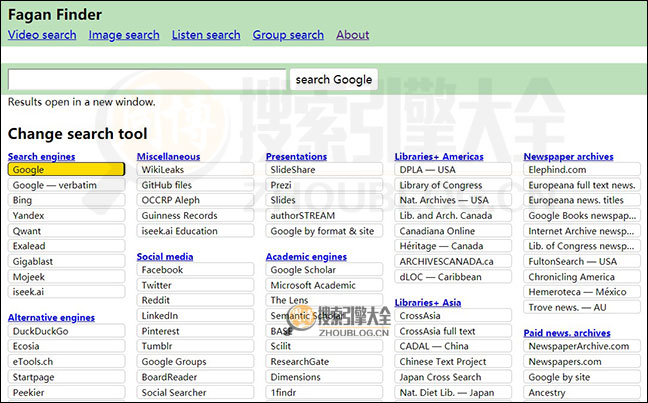Open the Image search link
Image resolution: width=648 pixels, height=403 pixels.
tap(124, 35)
